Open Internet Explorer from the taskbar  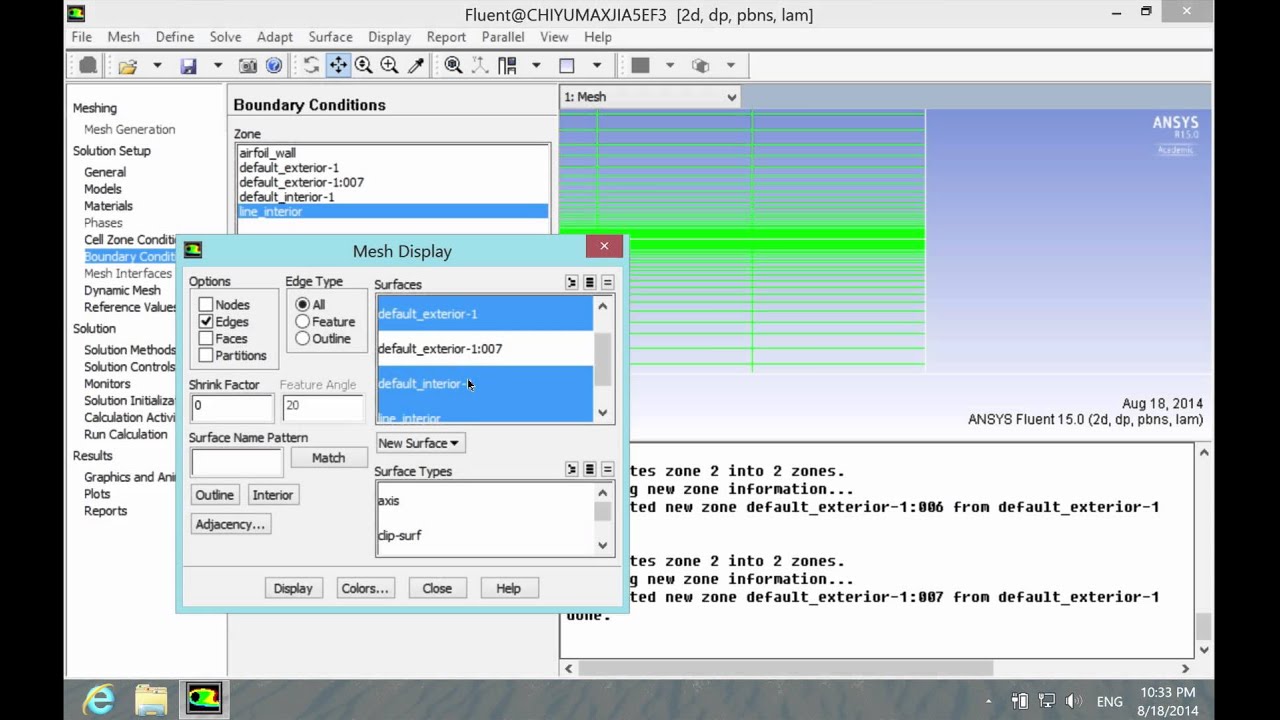tap(99, 699)
